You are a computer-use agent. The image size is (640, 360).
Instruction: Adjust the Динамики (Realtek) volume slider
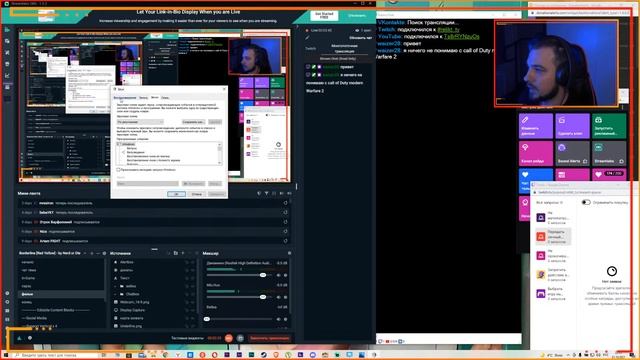pos(240,275)
